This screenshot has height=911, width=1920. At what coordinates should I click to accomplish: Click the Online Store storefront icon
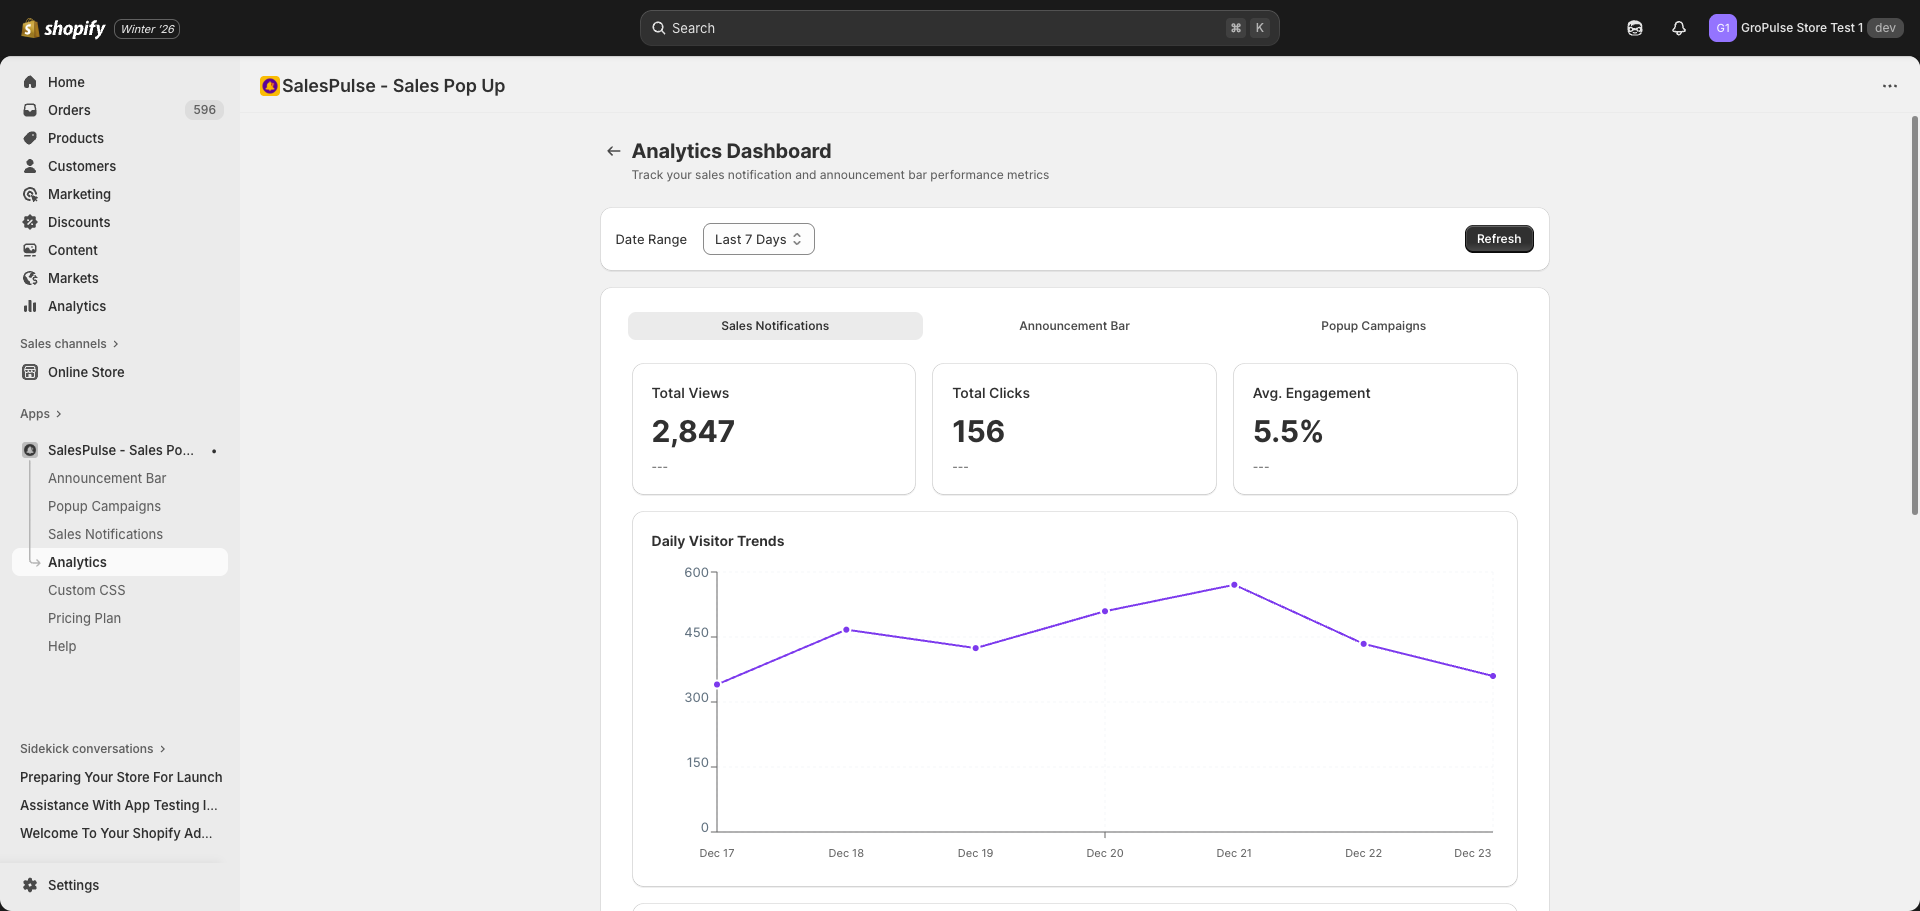[x=30, y=372]
